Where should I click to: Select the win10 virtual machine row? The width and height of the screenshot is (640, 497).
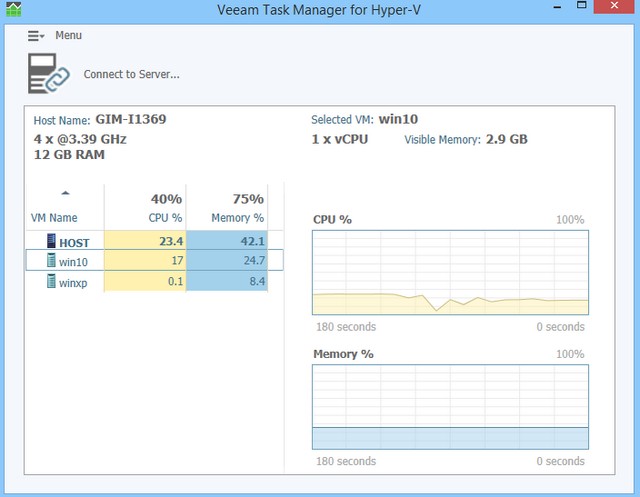[x=154, y=260]
